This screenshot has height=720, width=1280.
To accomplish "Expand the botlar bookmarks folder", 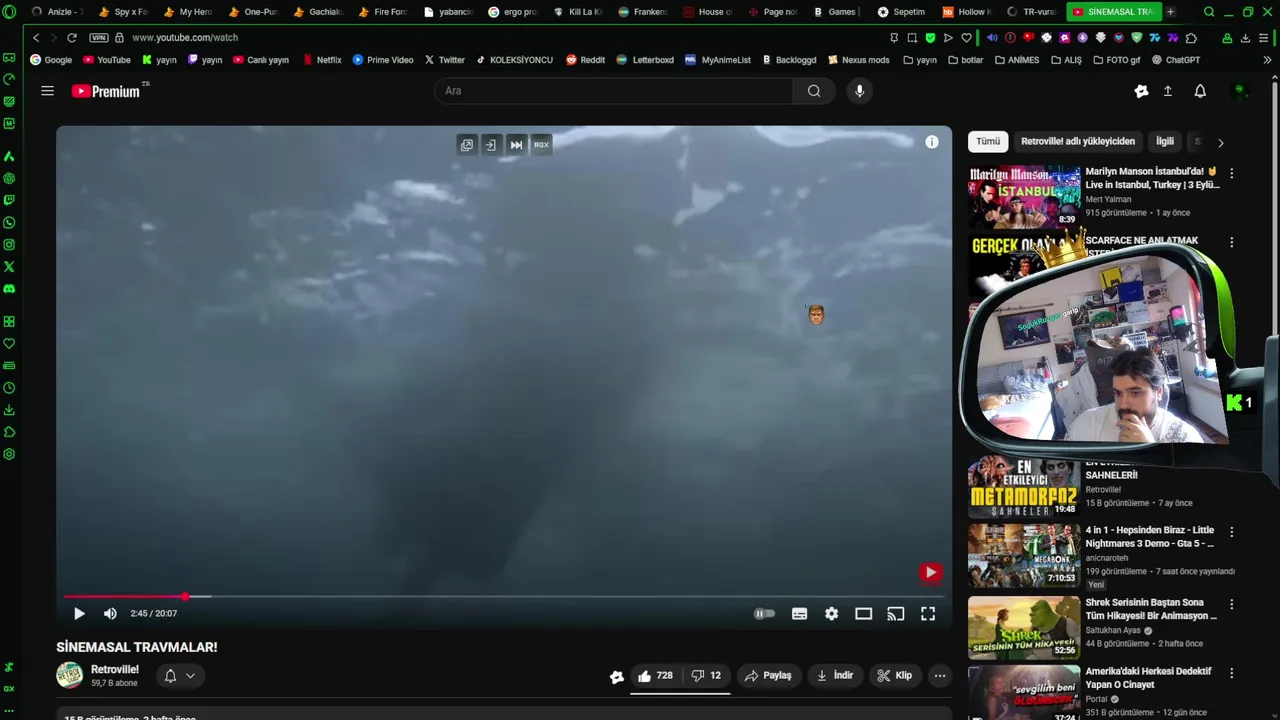I will coord(965,60).
